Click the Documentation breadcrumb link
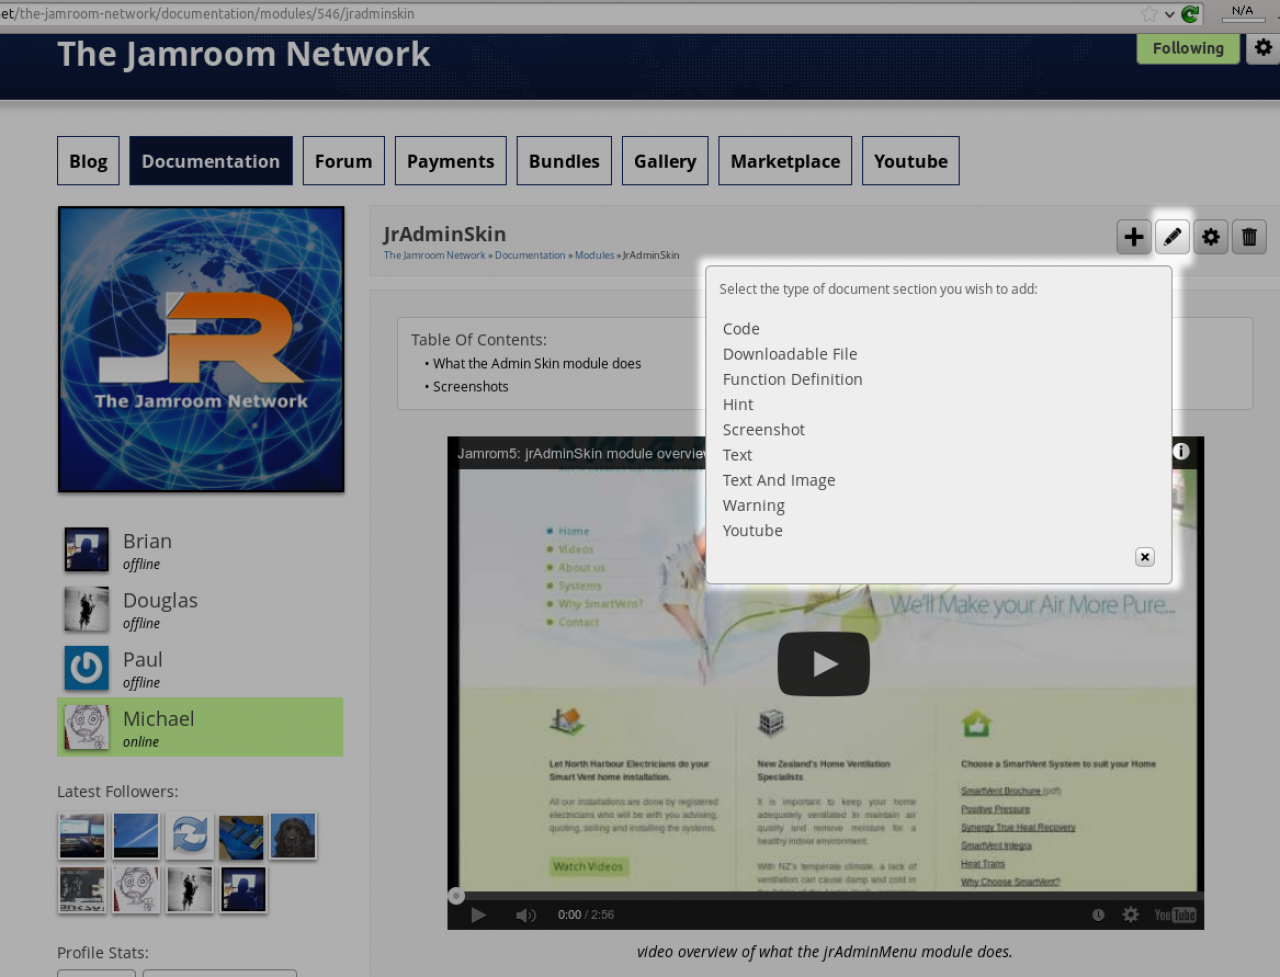This screenshot has width=1280, height=977. (x=530, y=255)
